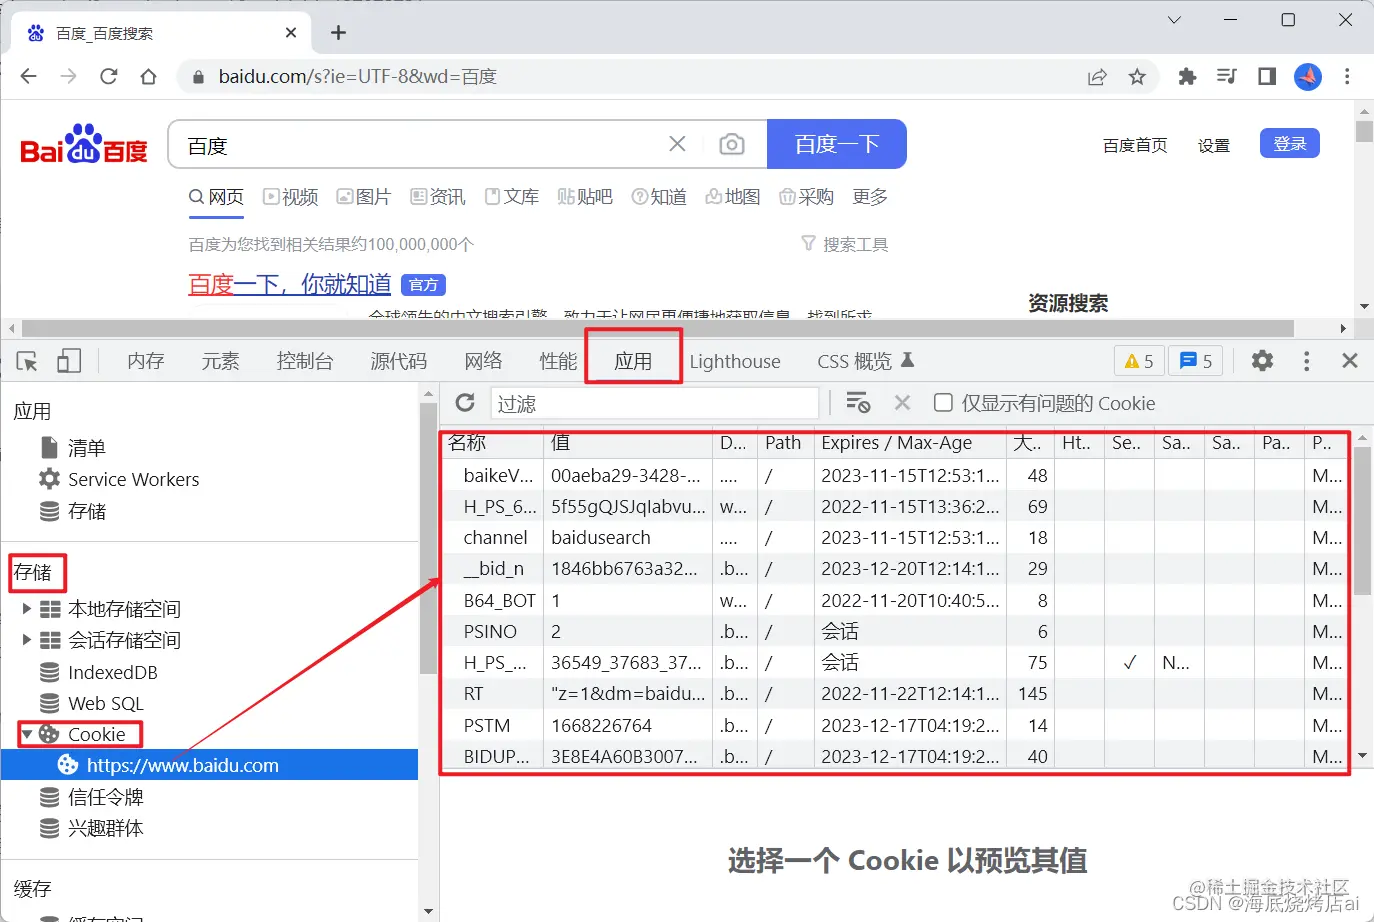This screenshot has width=1374, height=922.
Task: Toggle the device toolbar icon
Action: pos(68,360)
